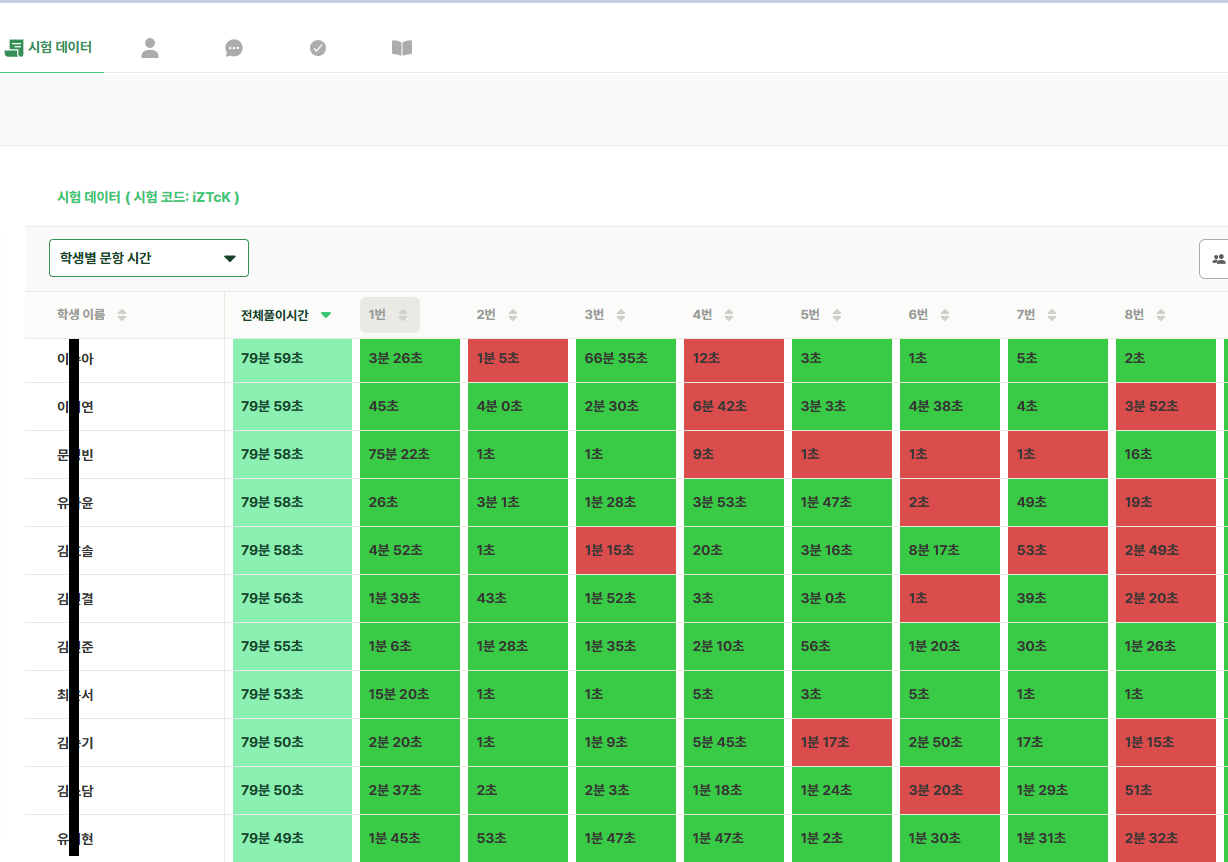Expand the 학생별 문항 시간 dropdown
This screenshot has width=1228, height=862.
[x=149, y=258]
